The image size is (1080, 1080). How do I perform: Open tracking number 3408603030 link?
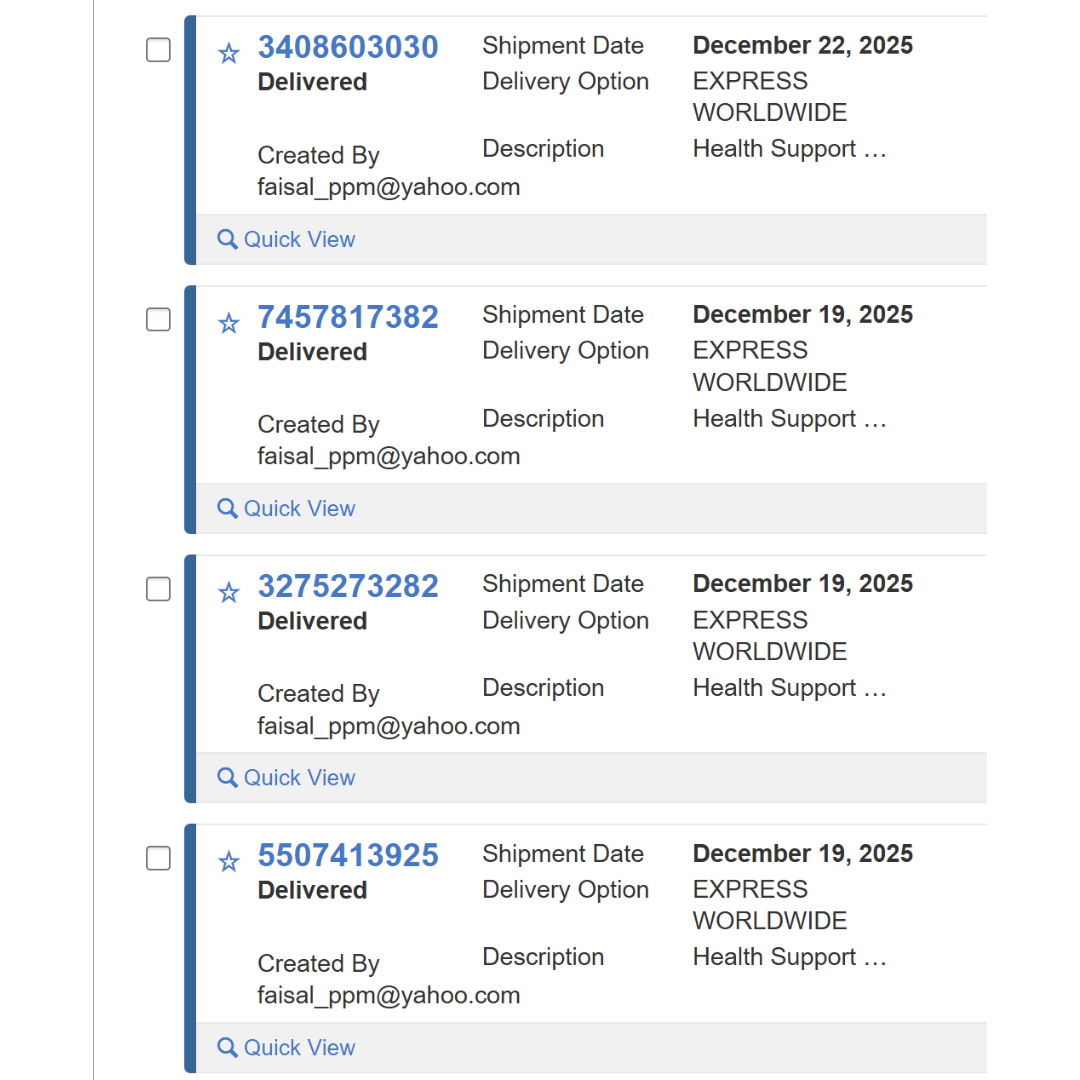pyautogui.click(x=348, y=47)
